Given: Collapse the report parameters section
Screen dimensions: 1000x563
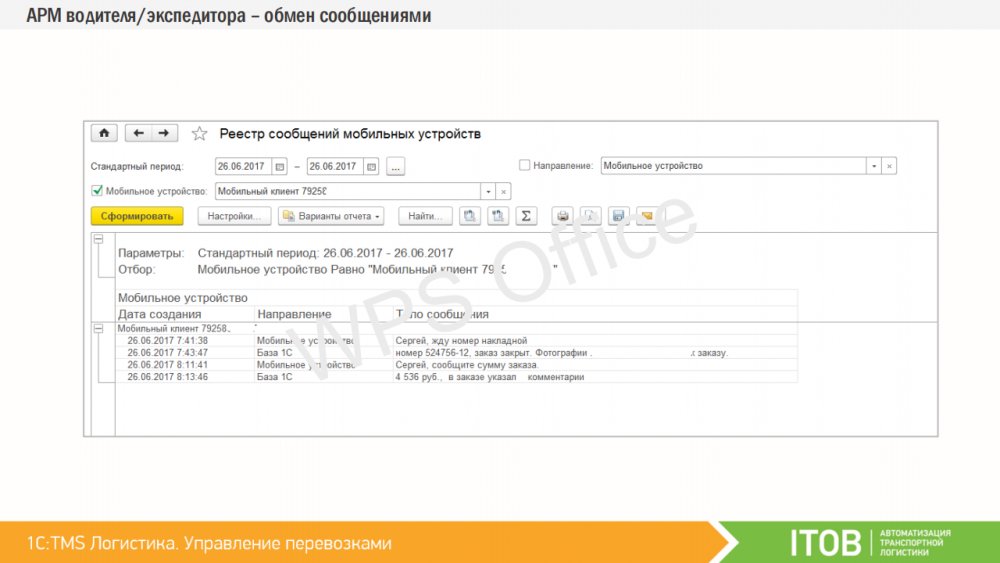Looking at the screenshot, I should click(98, 240).
